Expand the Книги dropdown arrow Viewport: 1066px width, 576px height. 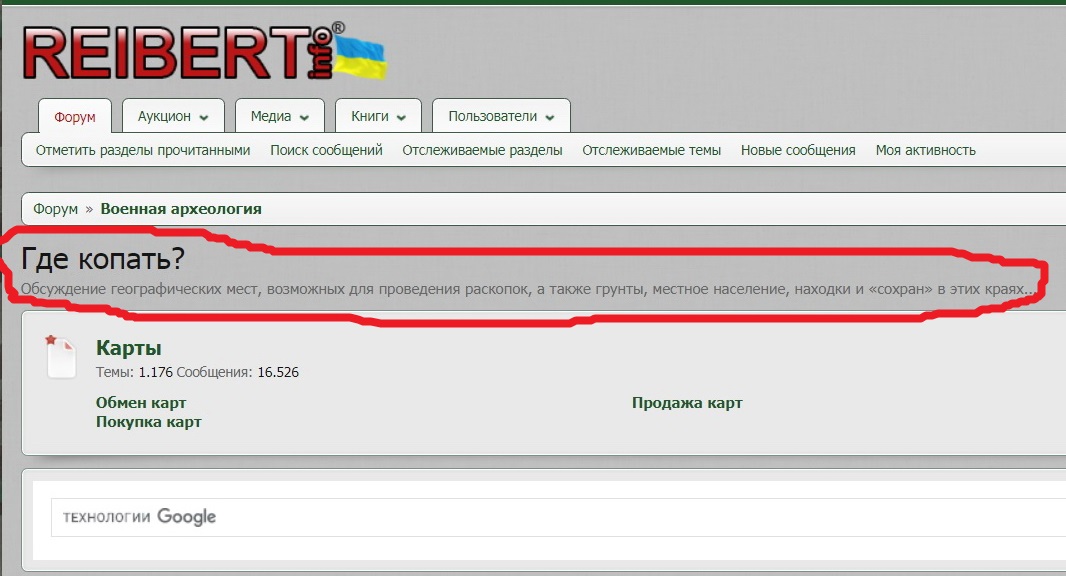click(x=401, y=118)
